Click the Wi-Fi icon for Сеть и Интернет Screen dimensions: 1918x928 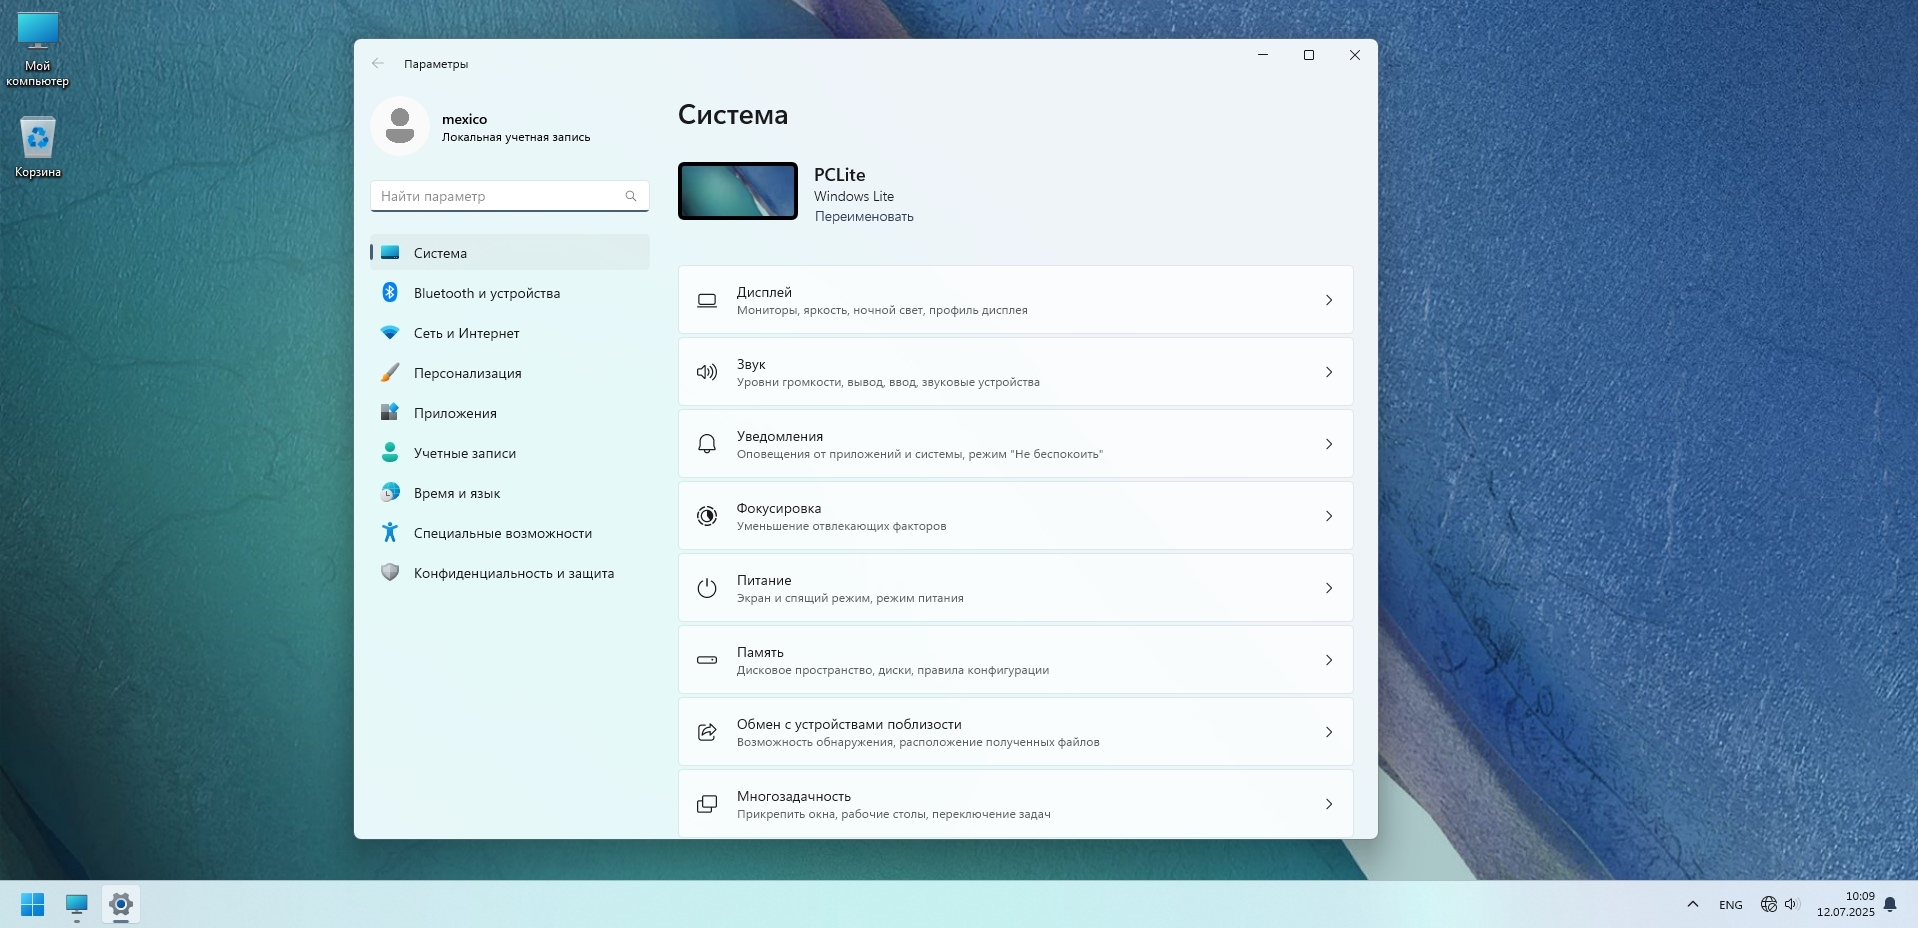point(390,332)
